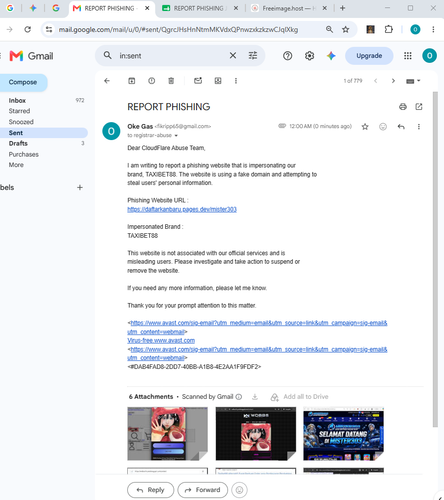Close the Freeimage.host tab

[x=325, y=8]
